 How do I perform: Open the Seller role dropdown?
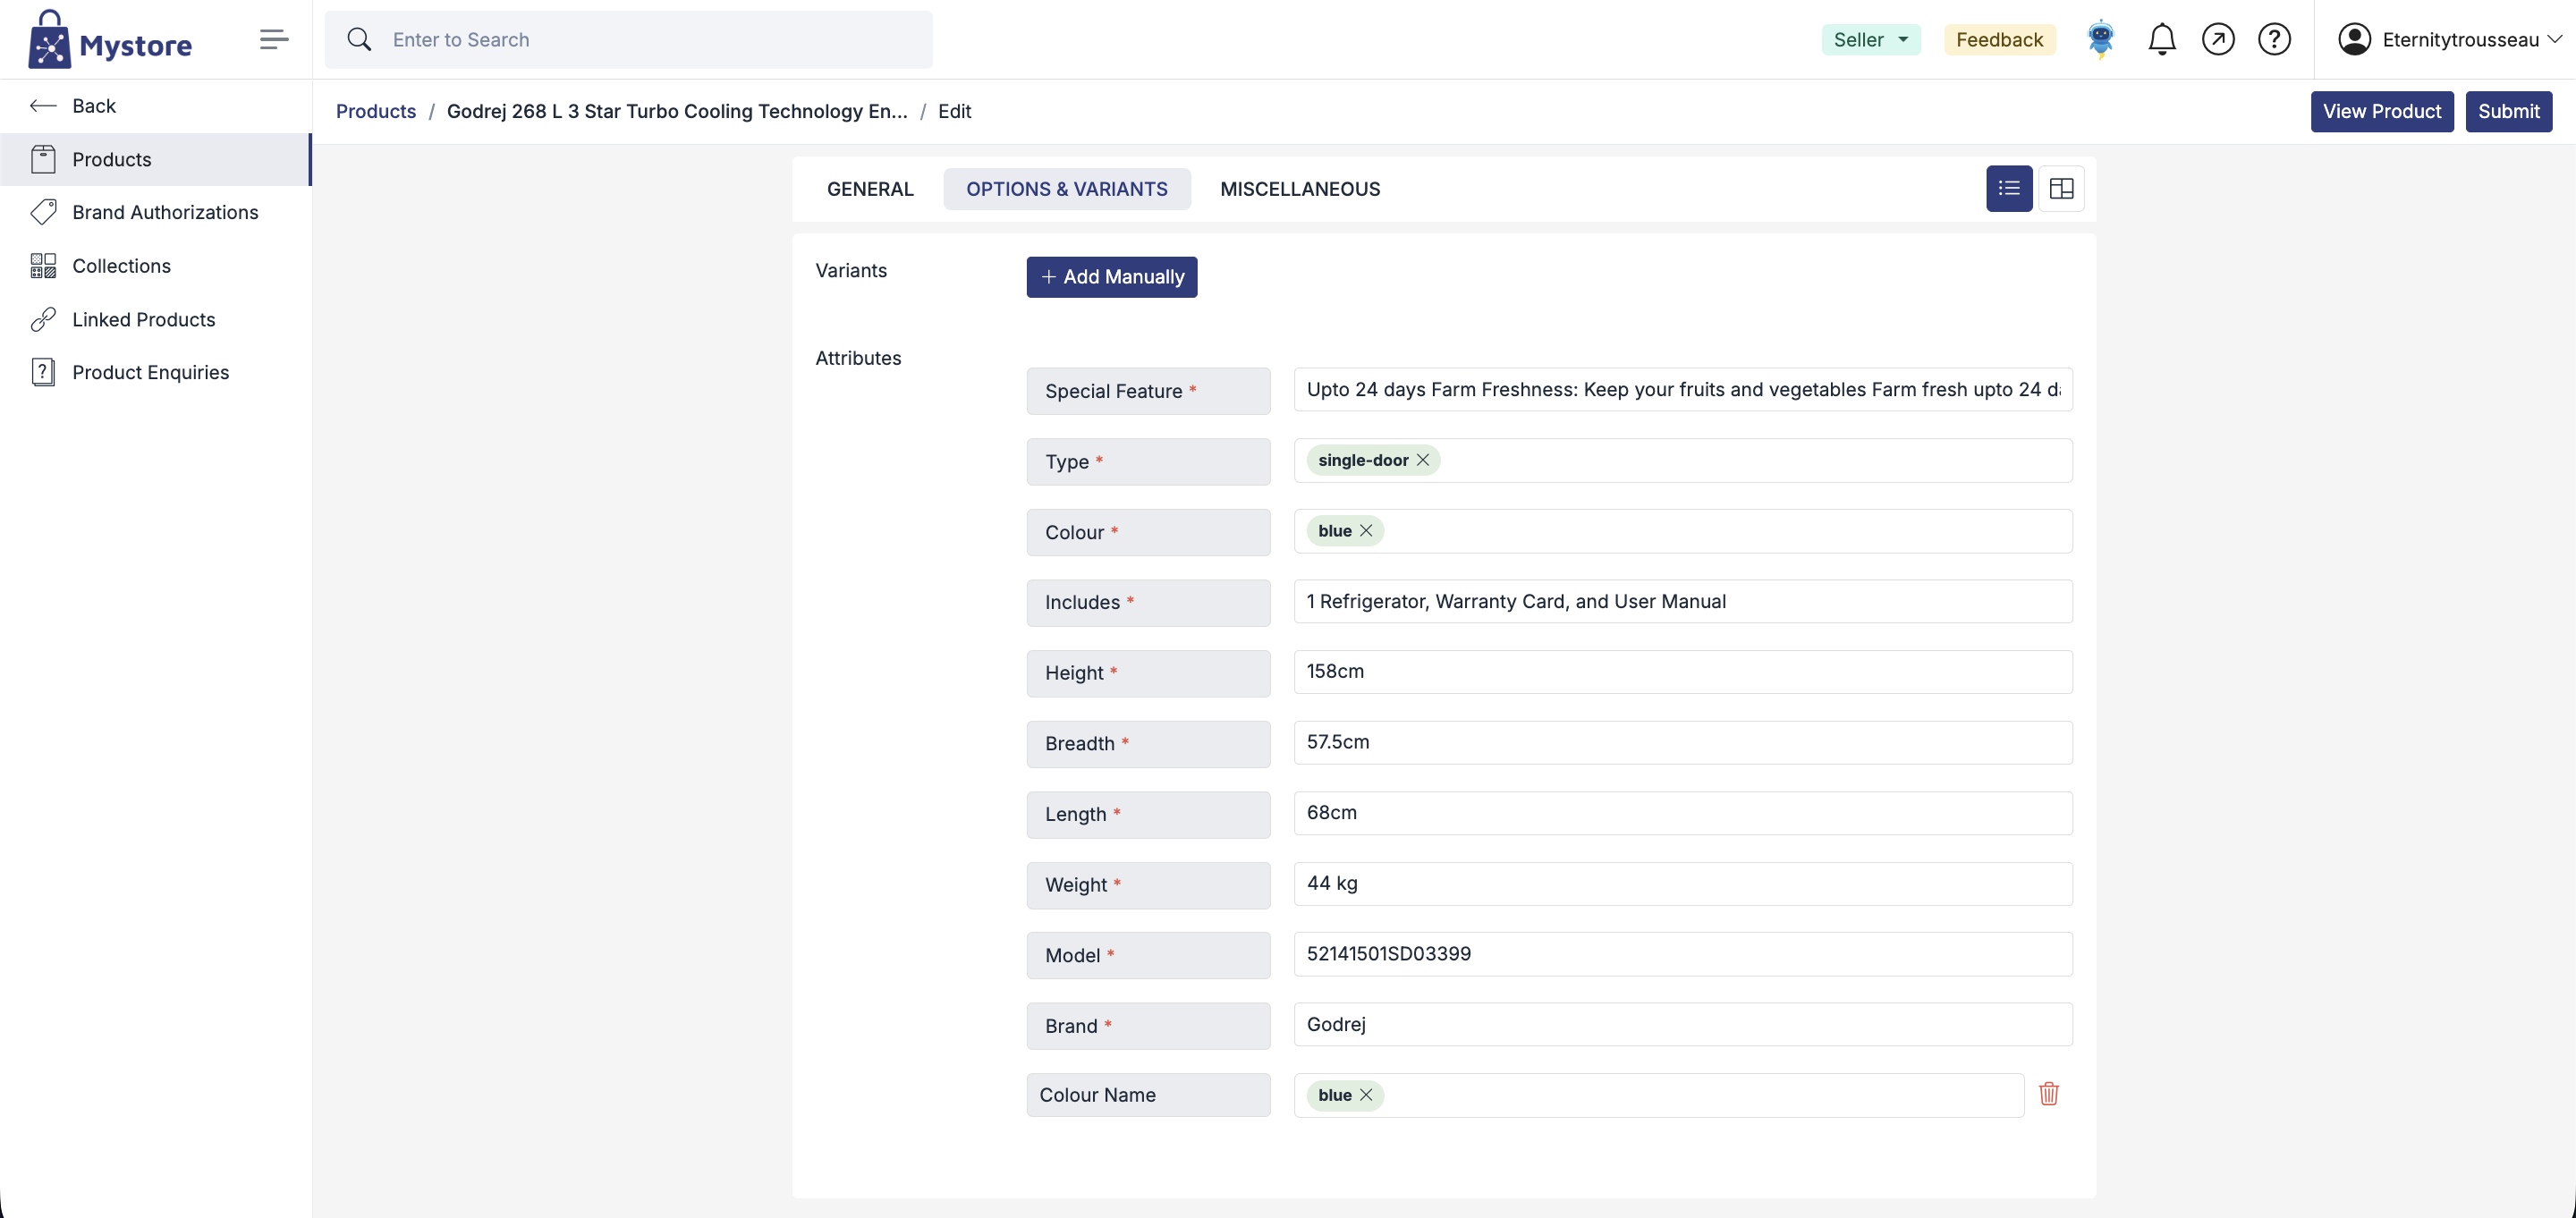(x=1870, y=40)
